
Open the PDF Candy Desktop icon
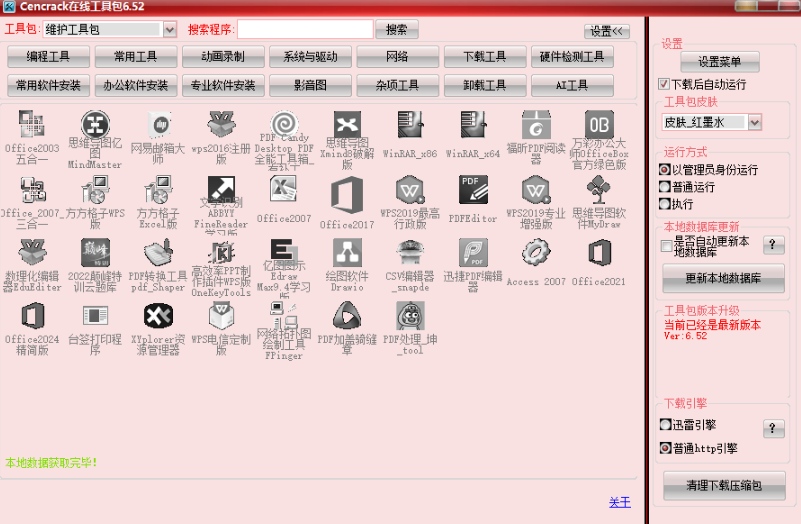tap(284, 124)
